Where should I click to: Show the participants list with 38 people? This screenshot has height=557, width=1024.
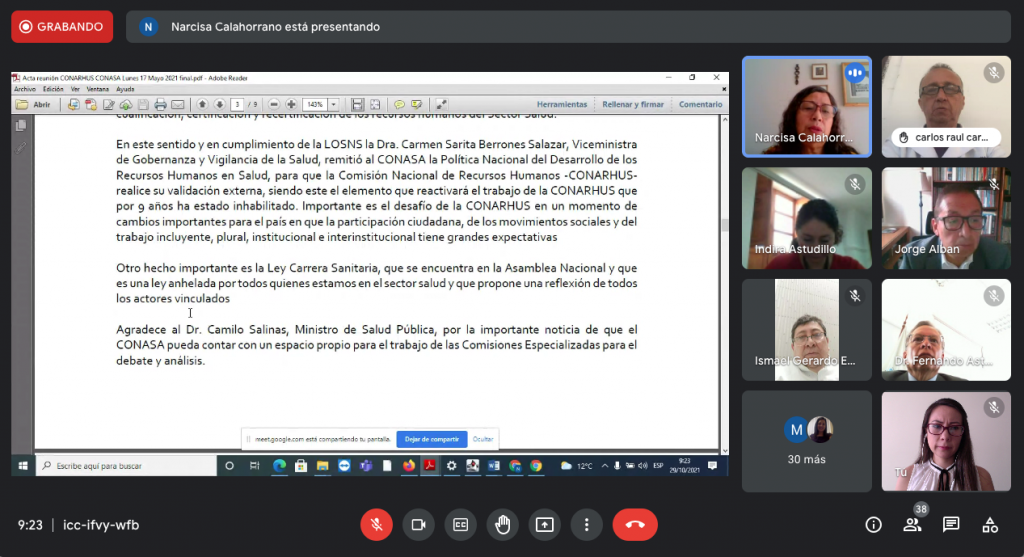click(912, 524)
